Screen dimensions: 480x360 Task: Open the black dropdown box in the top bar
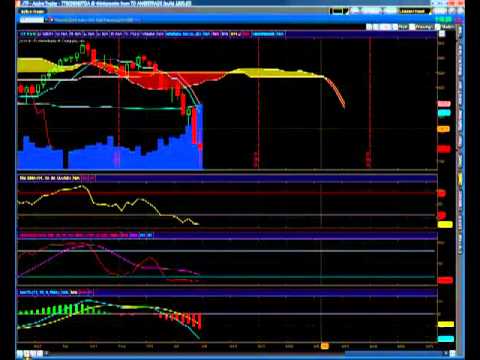coord(337,11)
